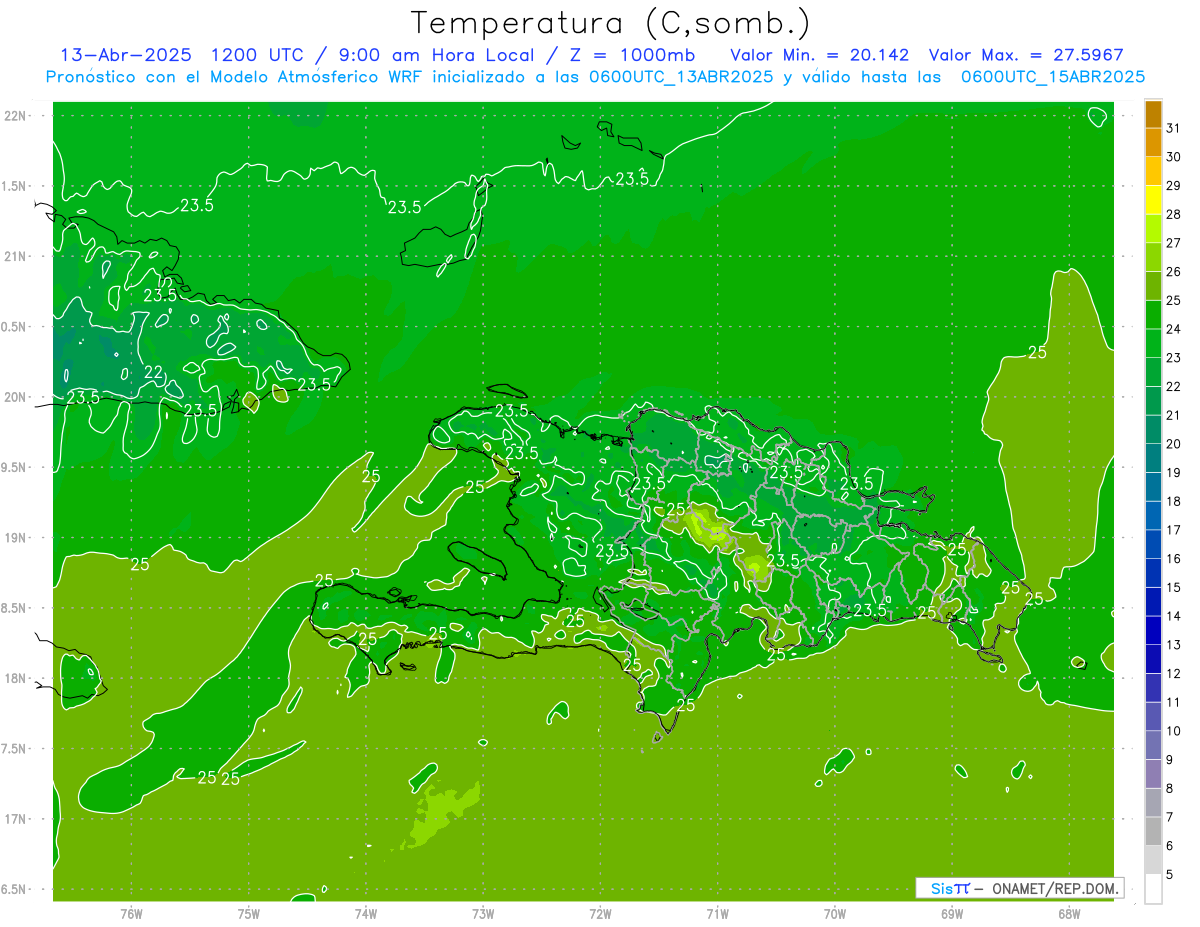This screenshot has width=1200, height=927.
Task: Click the dark blue swatch between 12 and 13
Action: [1153, 659]
